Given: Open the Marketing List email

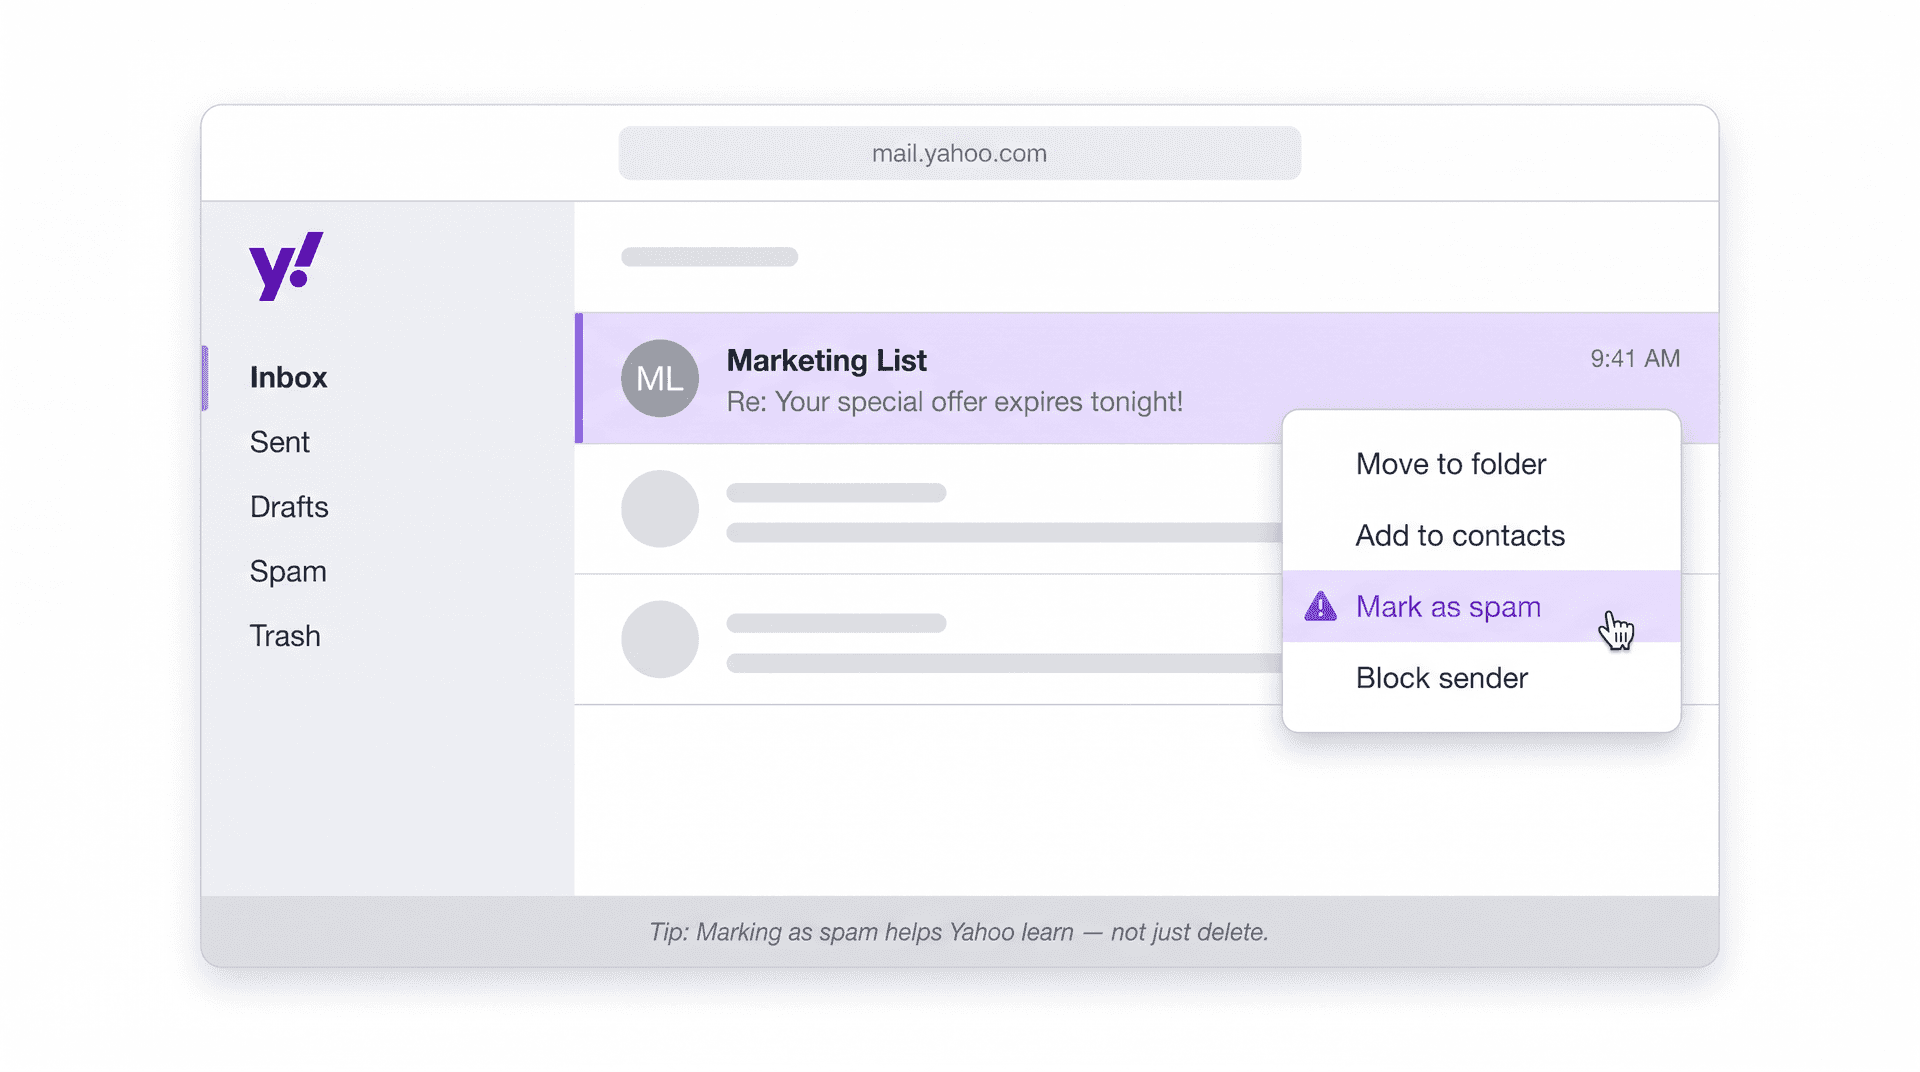Looking at the screenshot, I should 827,361.
